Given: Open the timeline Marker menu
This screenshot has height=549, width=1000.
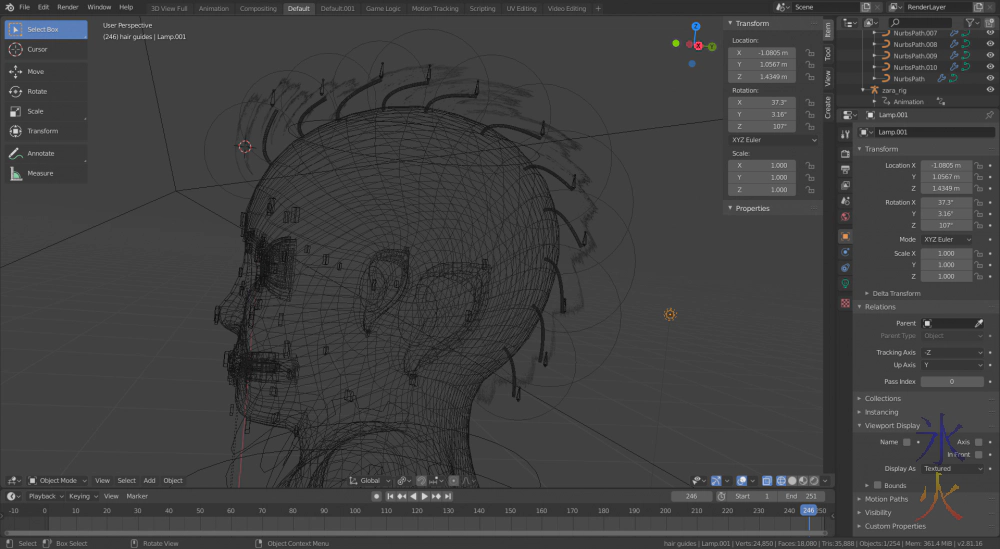Looking at the screenshot, I should (x=136, y=496).
